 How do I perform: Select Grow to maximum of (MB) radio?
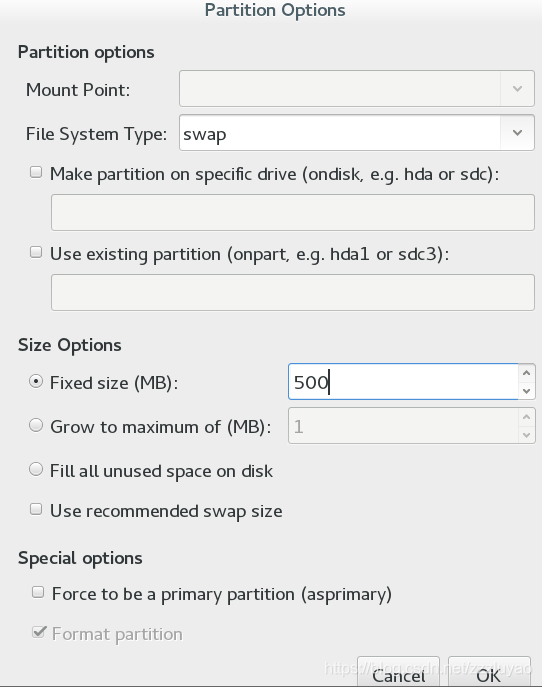pyautogui.click(x=36, y=425)
